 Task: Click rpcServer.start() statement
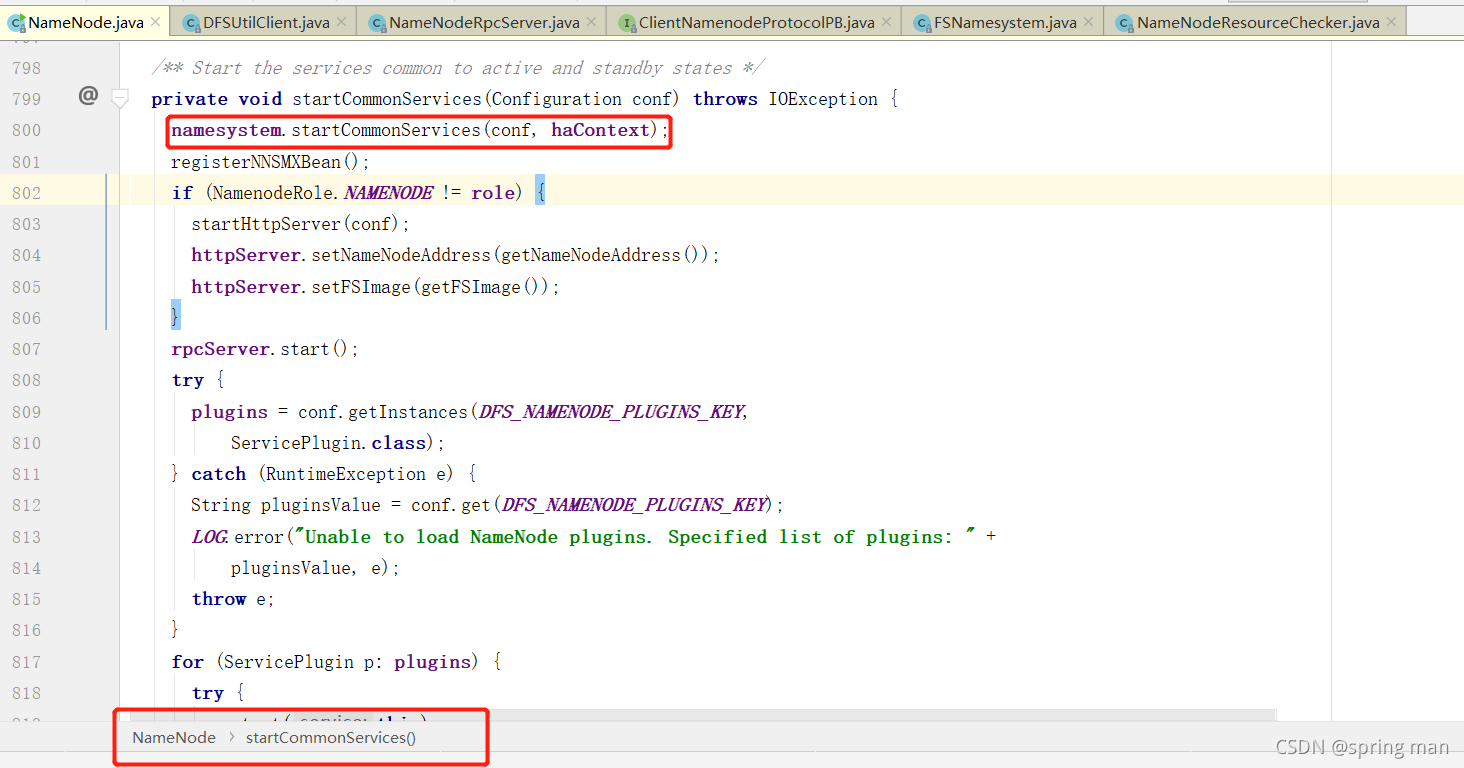[x=265, y=349]
